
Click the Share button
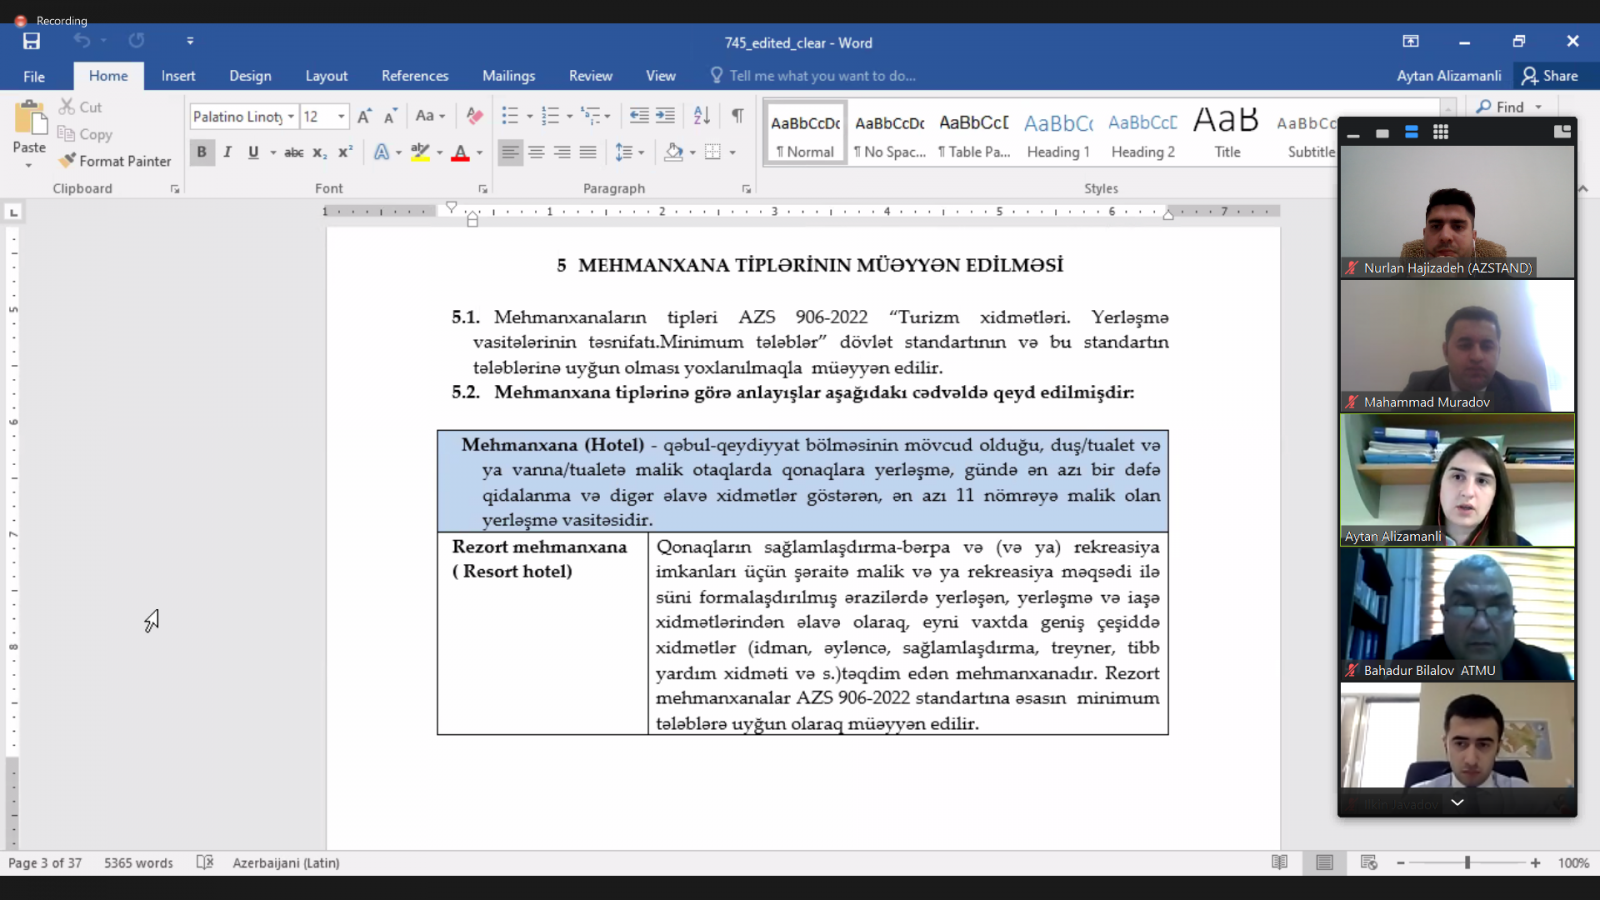coord(1550,76)
